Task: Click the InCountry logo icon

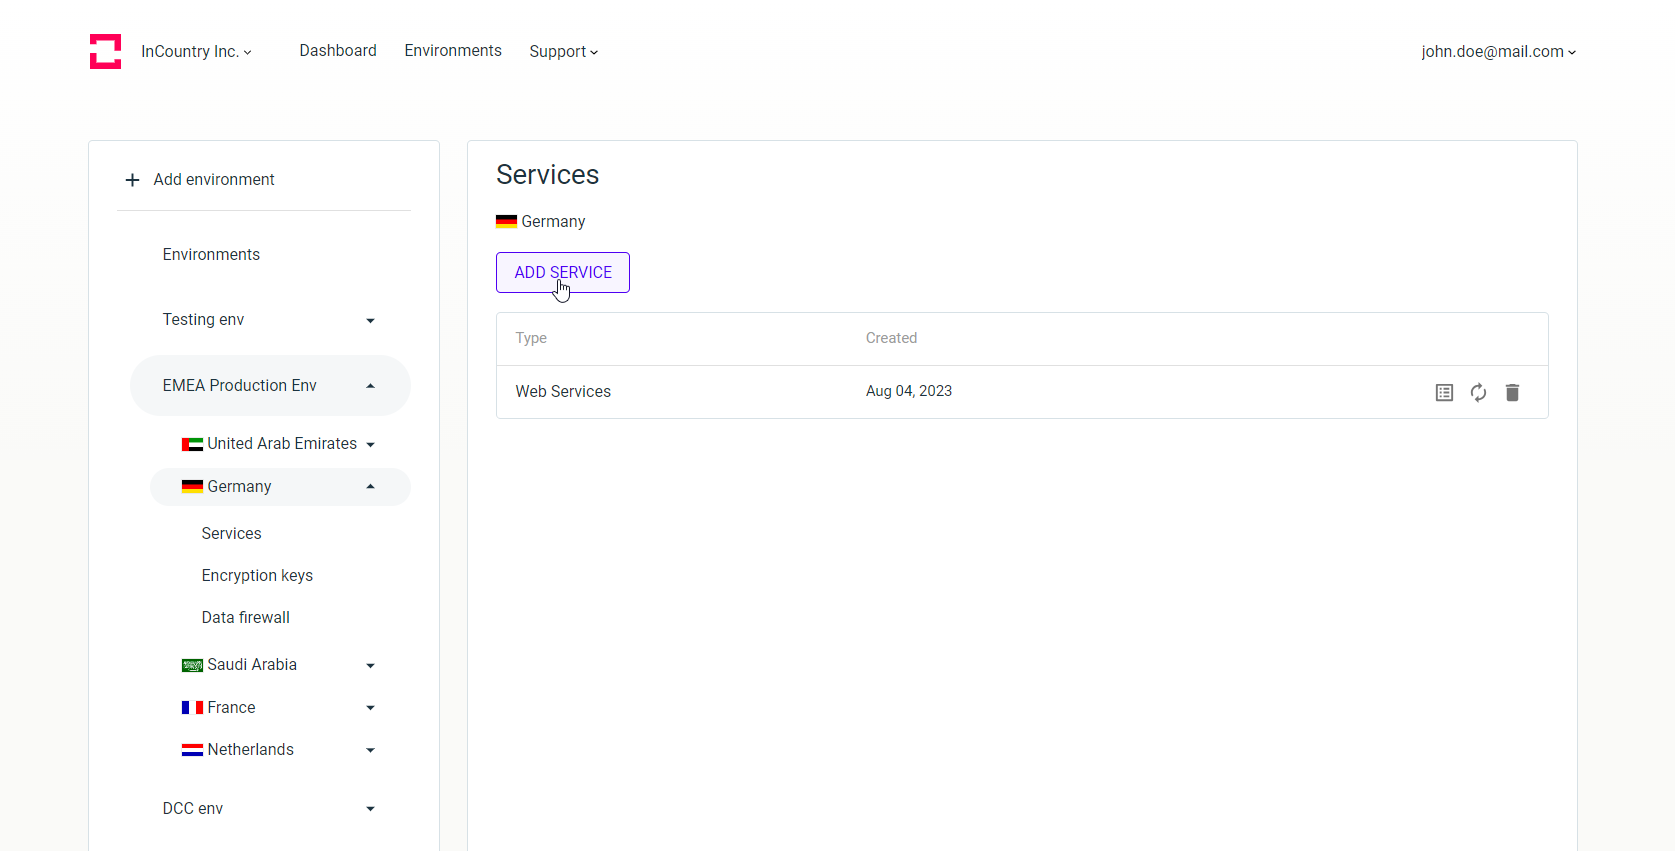Action: [105, 52]
